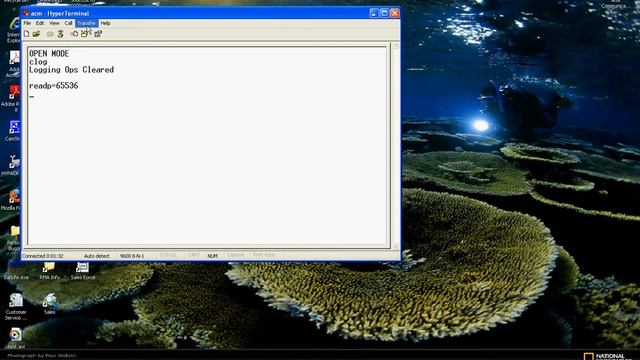640x360 pixels.
Task: Click the 'Auto detect' status bar entry
Action: (97, 256)
